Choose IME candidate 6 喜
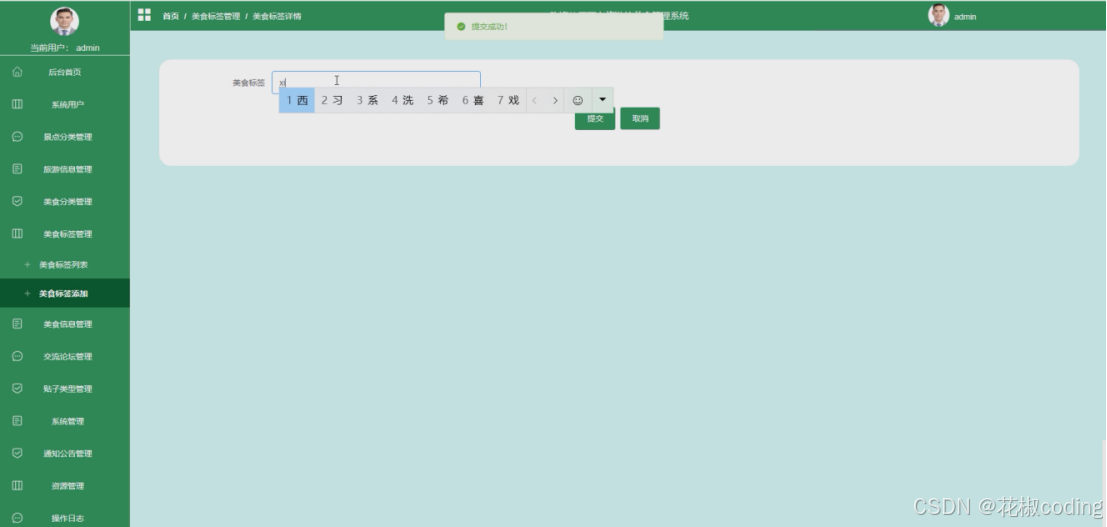1107x527 pixels. pyautogui.click(x=473, y=100)
